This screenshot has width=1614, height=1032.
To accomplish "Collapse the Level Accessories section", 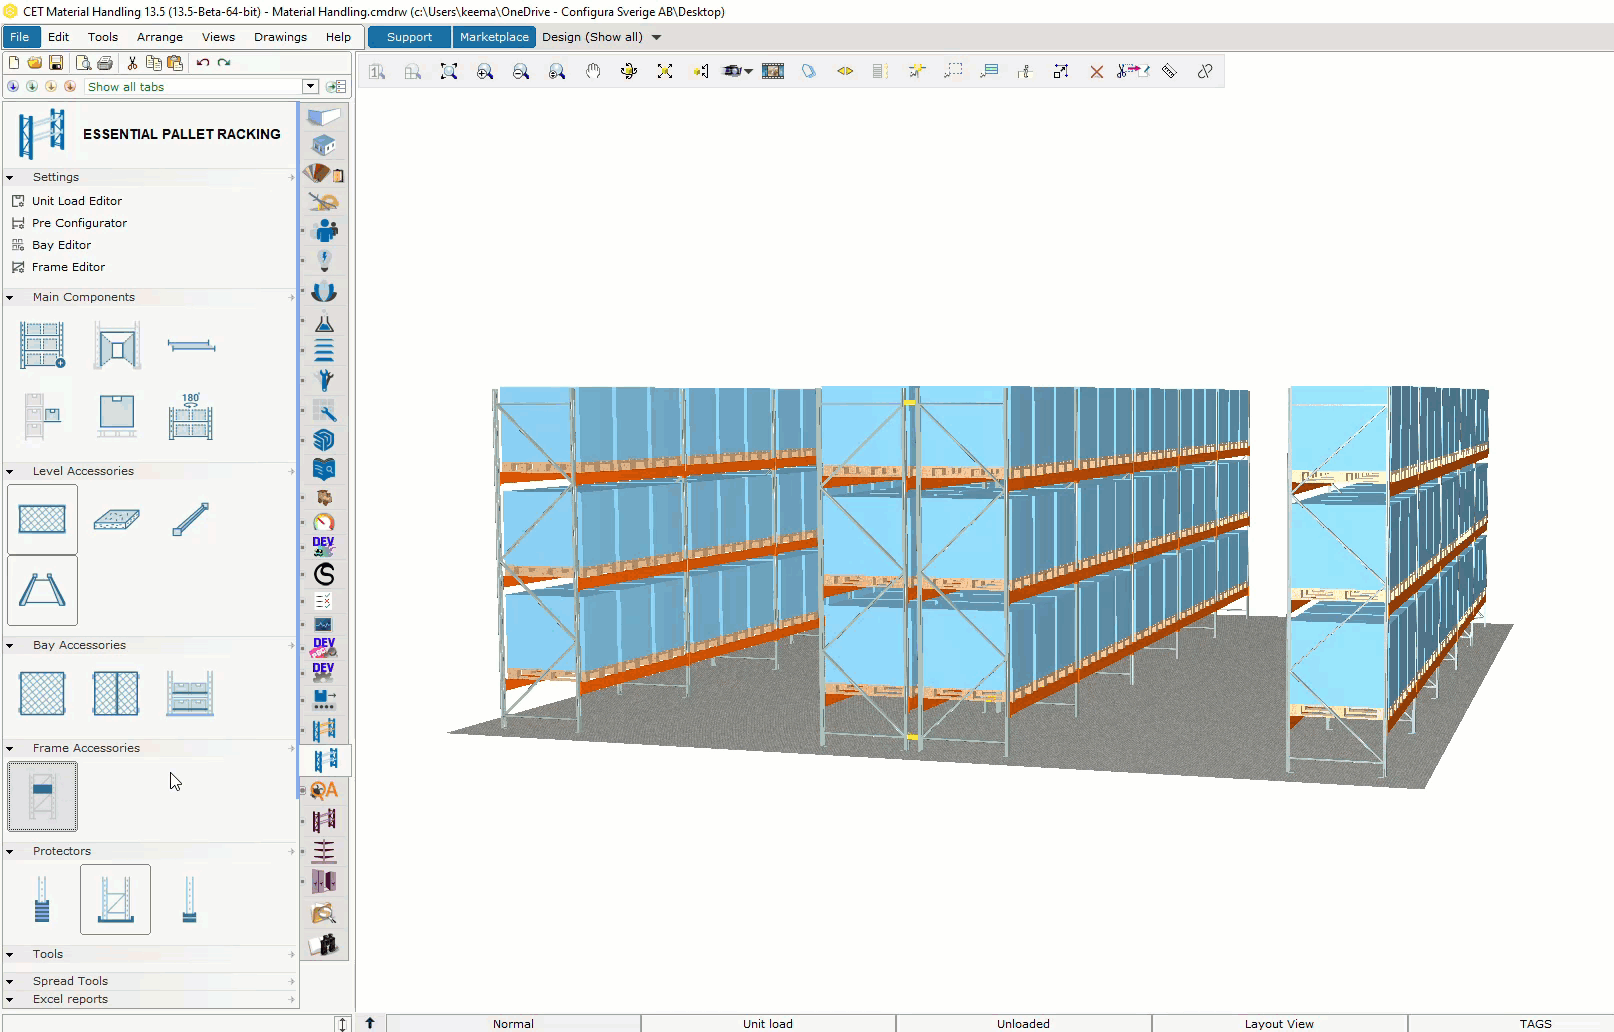I will [x=10, y=472].
